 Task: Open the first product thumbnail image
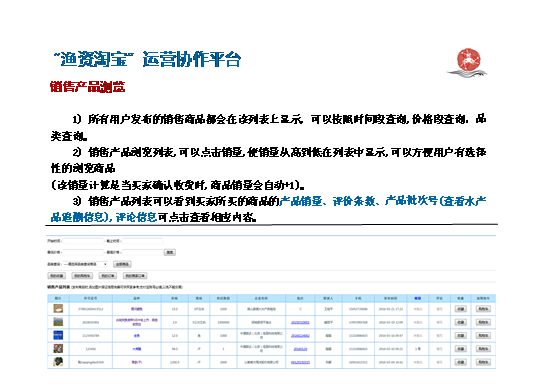(58, 309)
